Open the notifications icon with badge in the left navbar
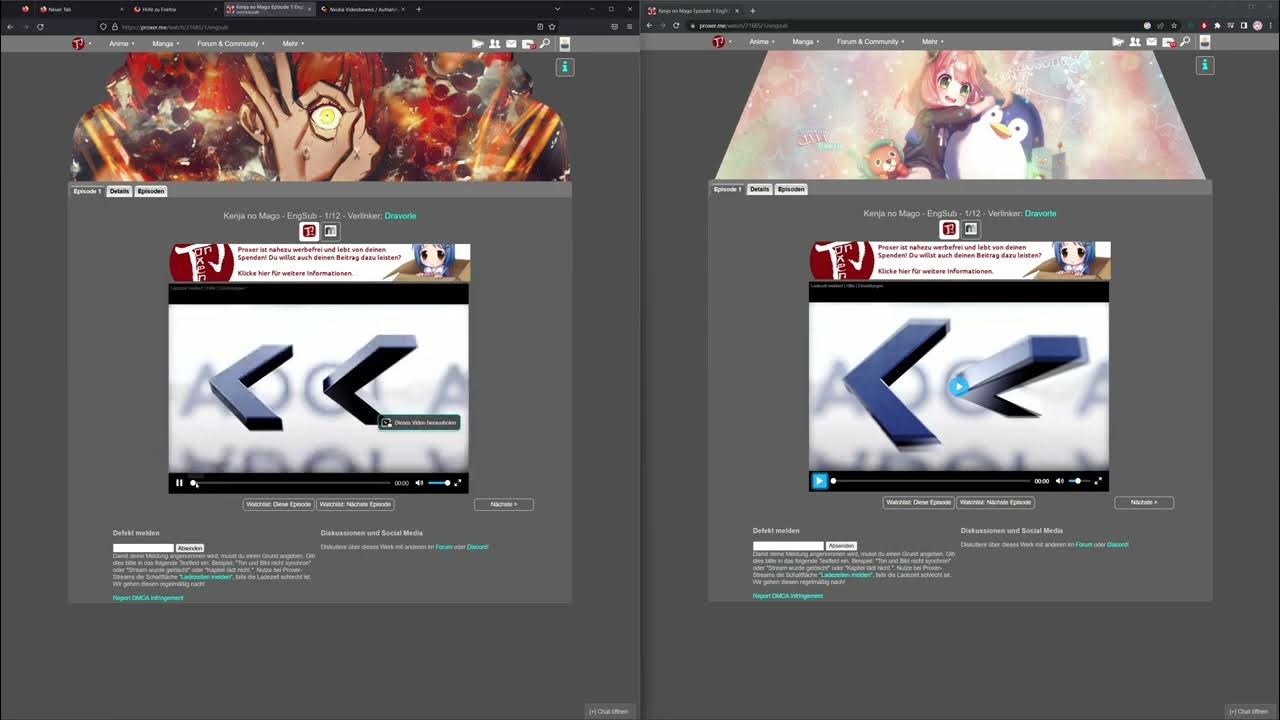This screenshot has height=720, width=1280. tap(527, 44)
